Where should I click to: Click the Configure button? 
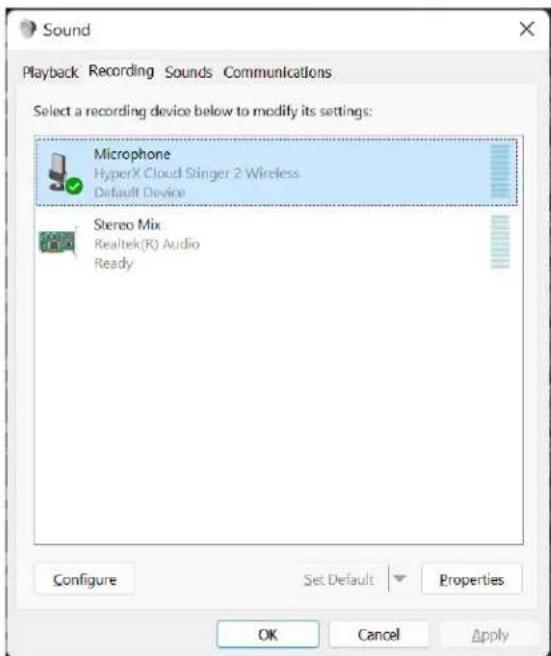[x=85, y=579]
